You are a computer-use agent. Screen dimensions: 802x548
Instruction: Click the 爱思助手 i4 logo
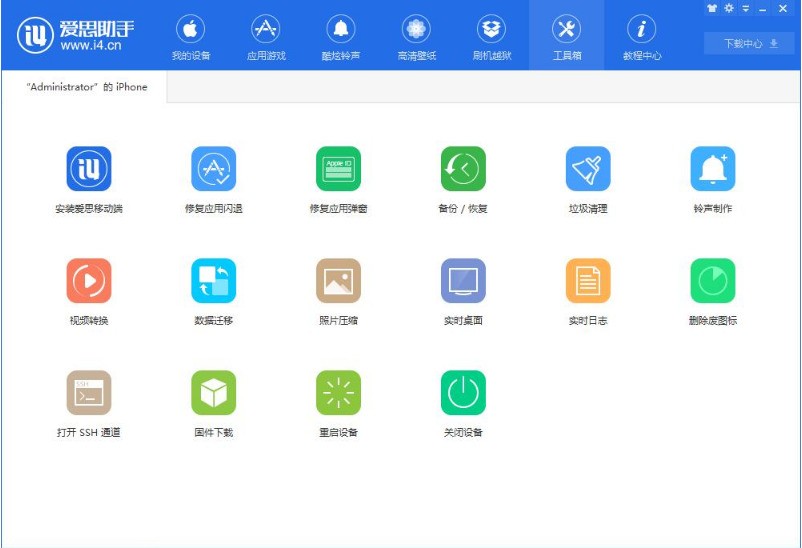click(x=76, y=35)
